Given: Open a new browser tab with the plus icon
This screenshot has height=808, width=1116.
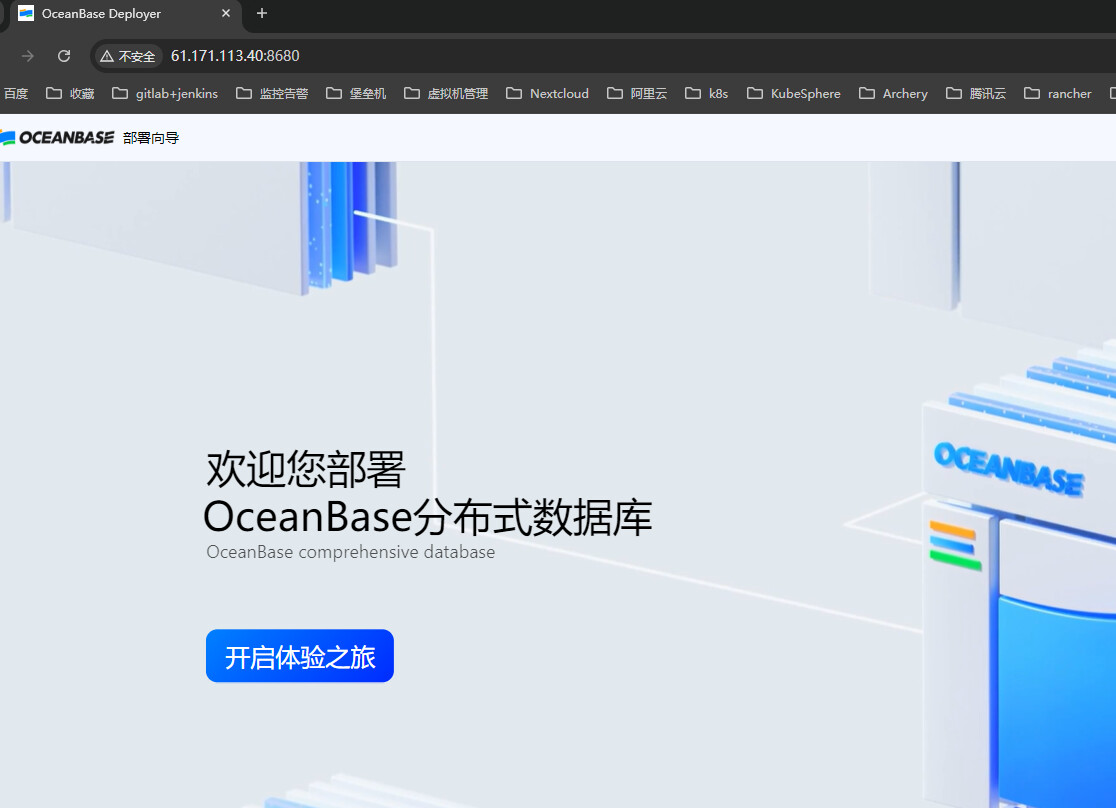Looking at the screenshot, I should tap(262, 14).
